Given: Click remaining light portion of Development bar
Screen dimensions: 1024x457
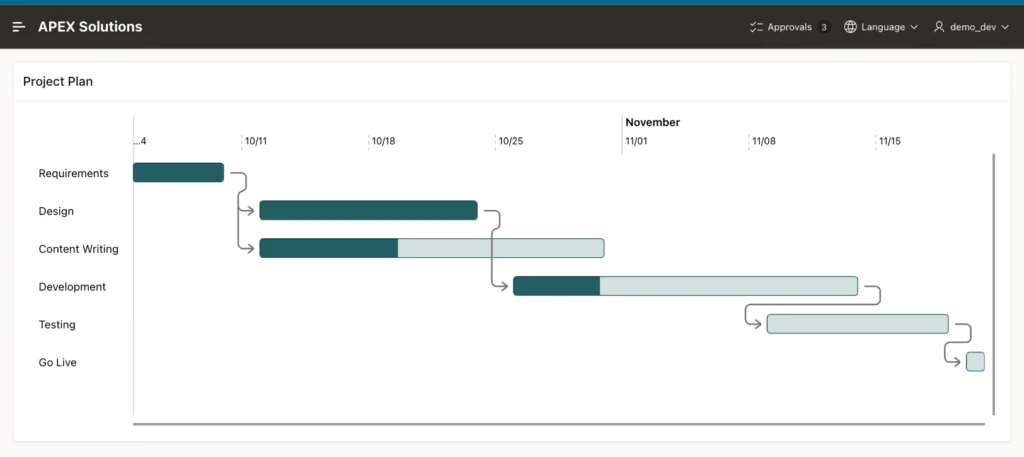Looking at the screenshot, I should click(x=729, y=286).
